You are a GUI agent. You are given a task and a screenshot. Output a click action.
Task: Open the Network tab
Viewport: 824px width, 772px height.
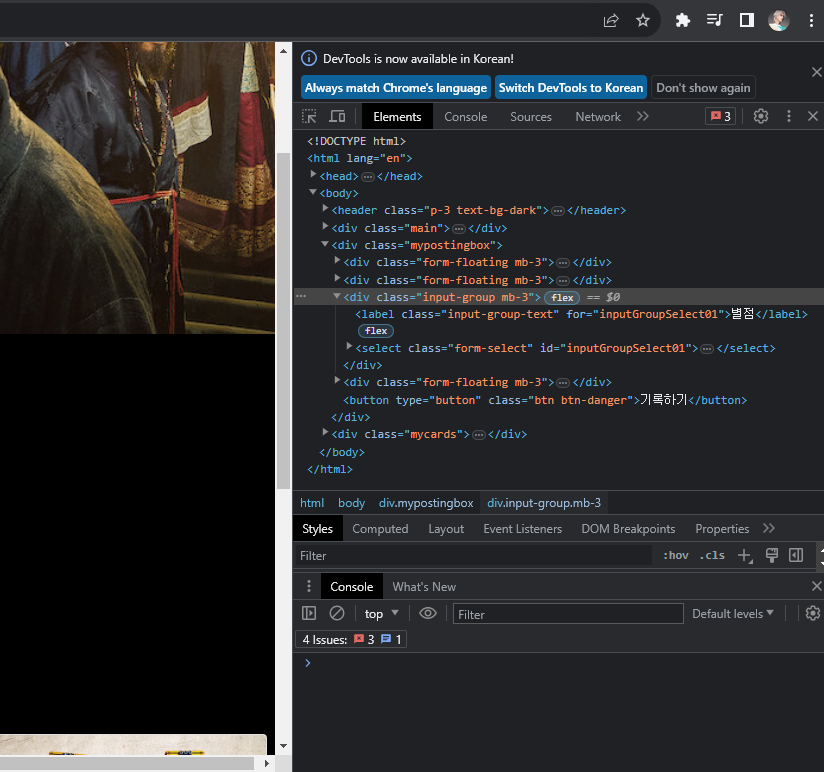598,117
